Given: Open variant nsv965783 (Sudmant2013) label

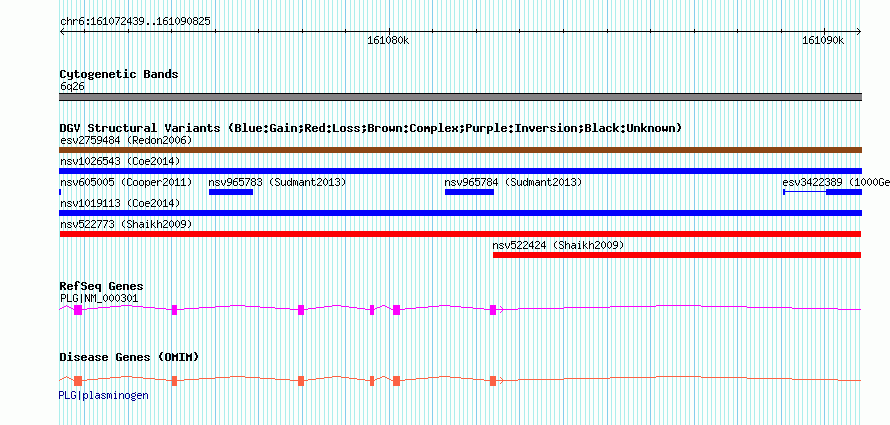Looking at the screenshot, I should coord(277,182).
